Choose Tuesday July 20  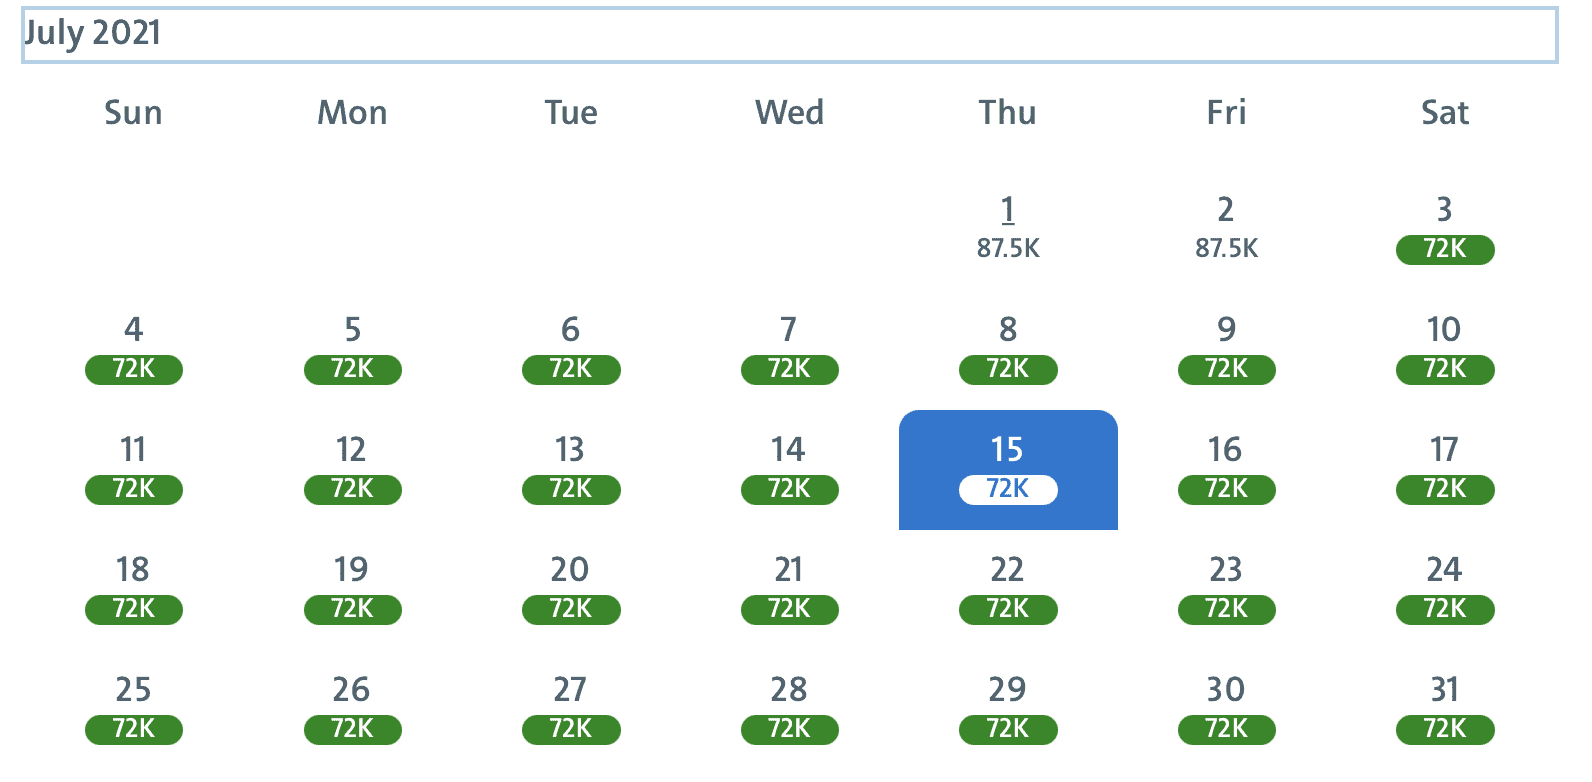[x=570, y=588]
